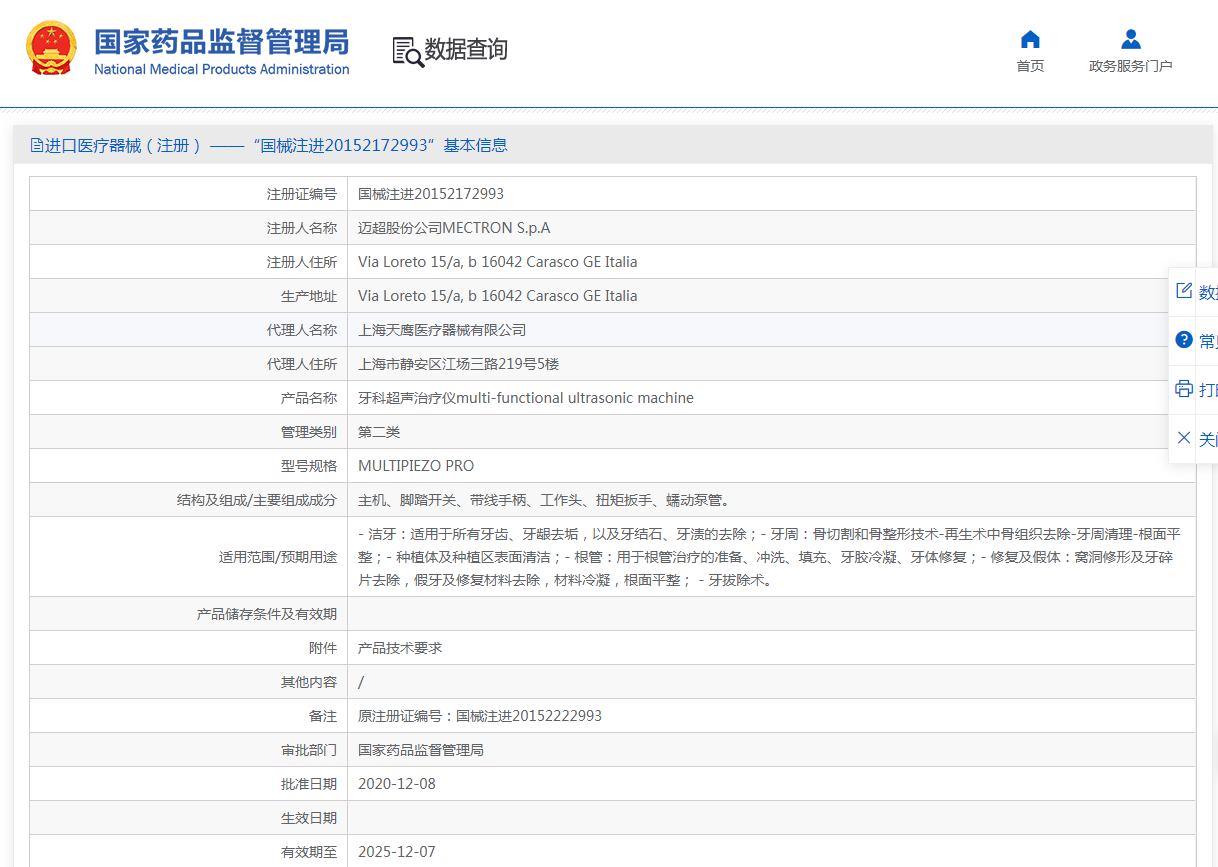Screen dimensions: 1218x867
Task: Select the 注册人住所 address value
Action: [497, 262]
